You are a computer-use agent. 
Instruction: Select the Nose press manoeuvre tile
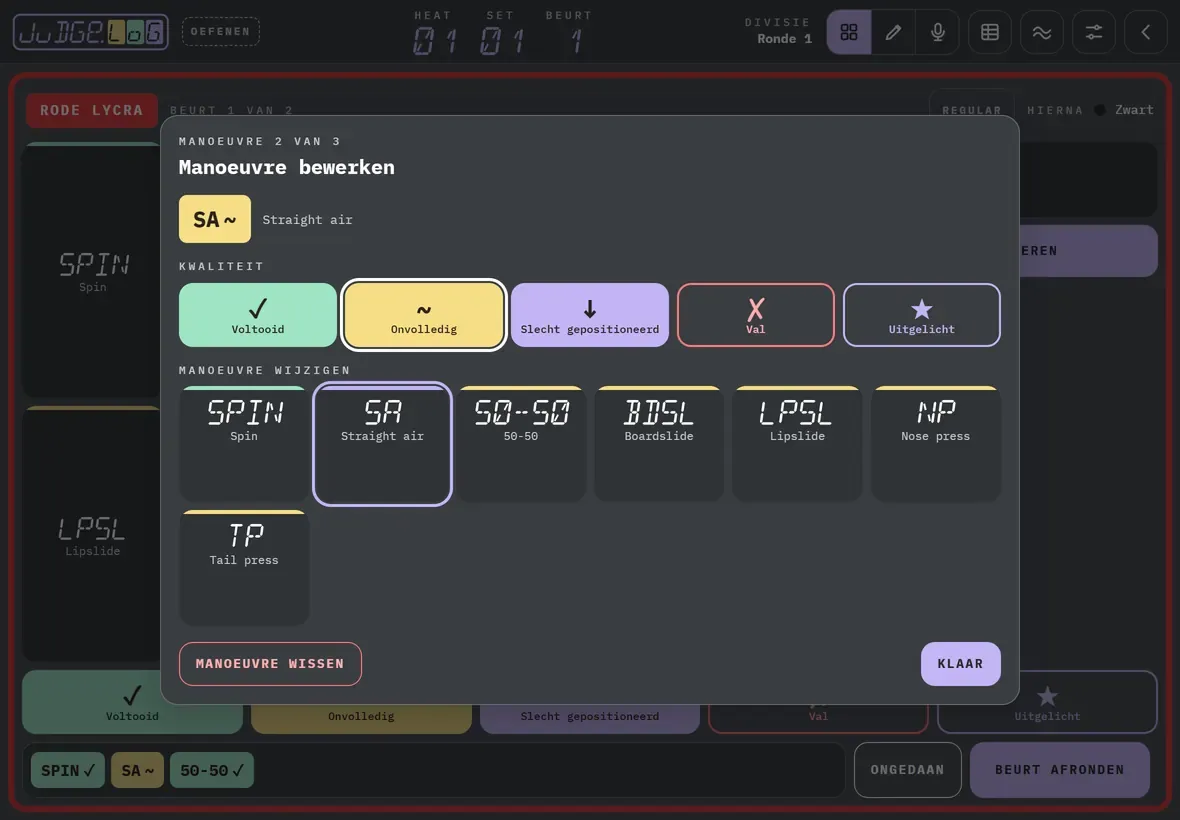click(x=935, y=444)
